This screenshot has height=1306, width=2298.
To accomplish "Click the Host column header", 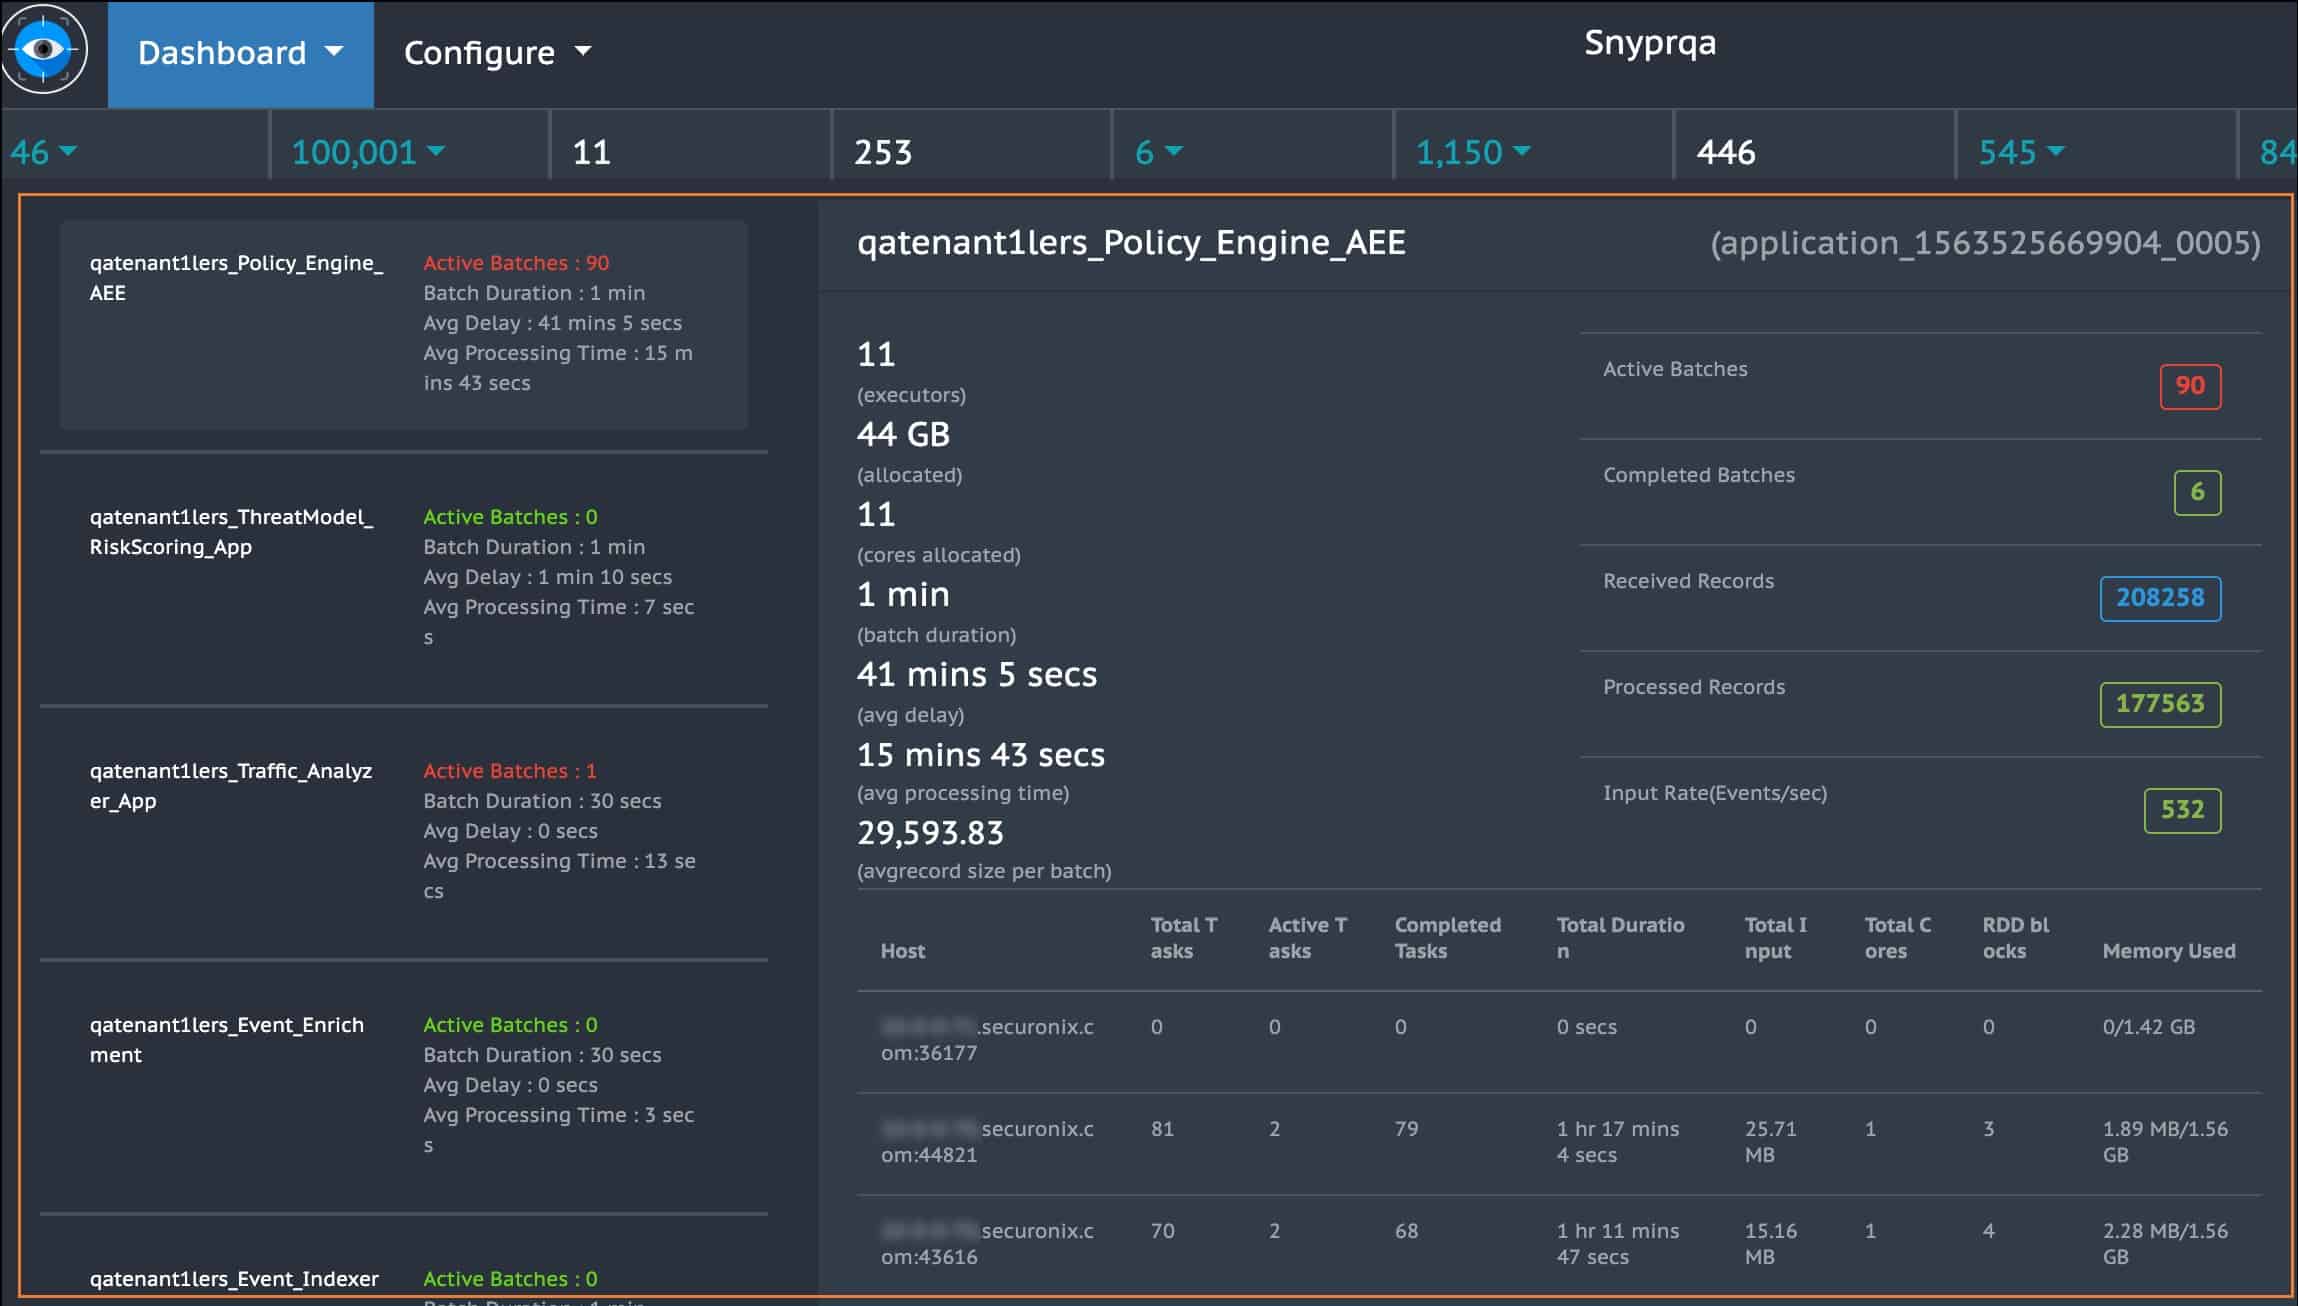I will (x=902, y=951).
